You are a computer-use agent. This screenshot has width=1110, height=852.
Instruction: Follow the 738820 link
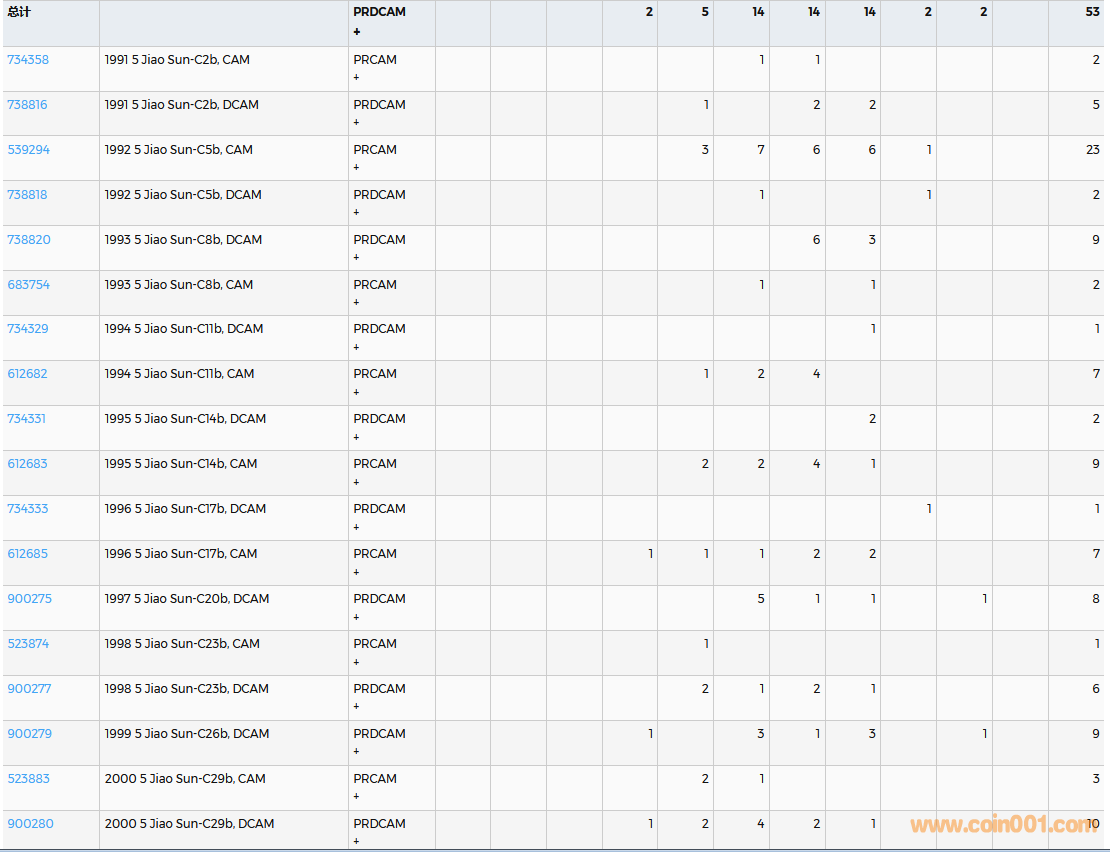coord(28,240)
